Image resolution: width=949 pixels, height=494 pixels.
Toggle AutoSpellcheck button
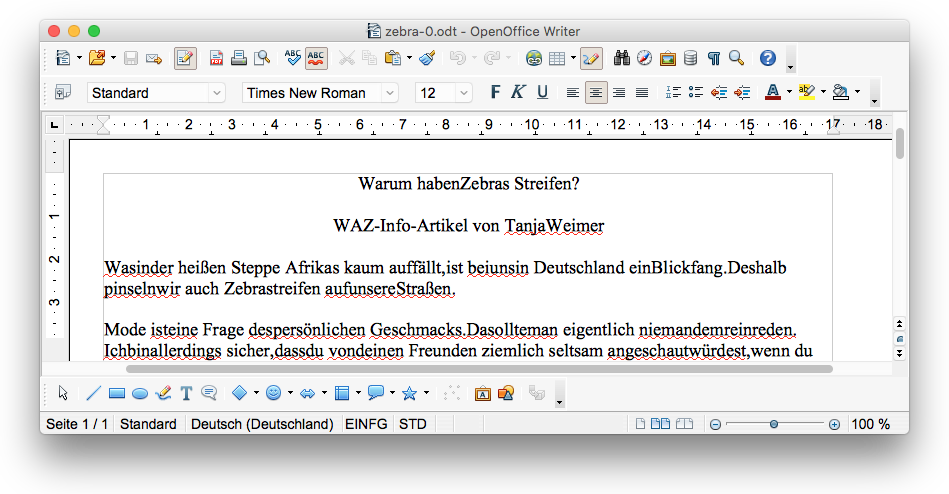[316, 58]
